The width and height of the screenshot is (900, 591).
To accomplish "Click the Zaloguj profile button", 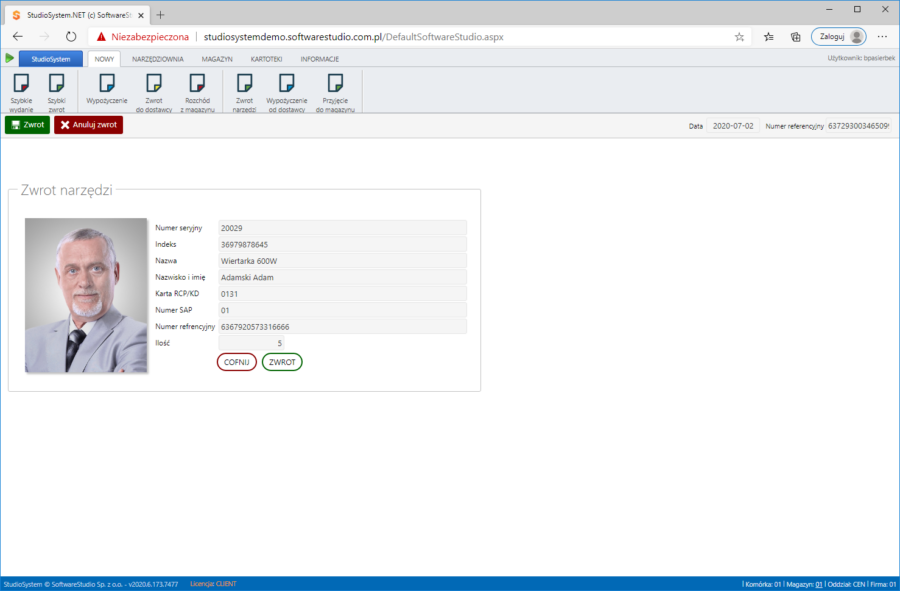I will click(839, 37).
